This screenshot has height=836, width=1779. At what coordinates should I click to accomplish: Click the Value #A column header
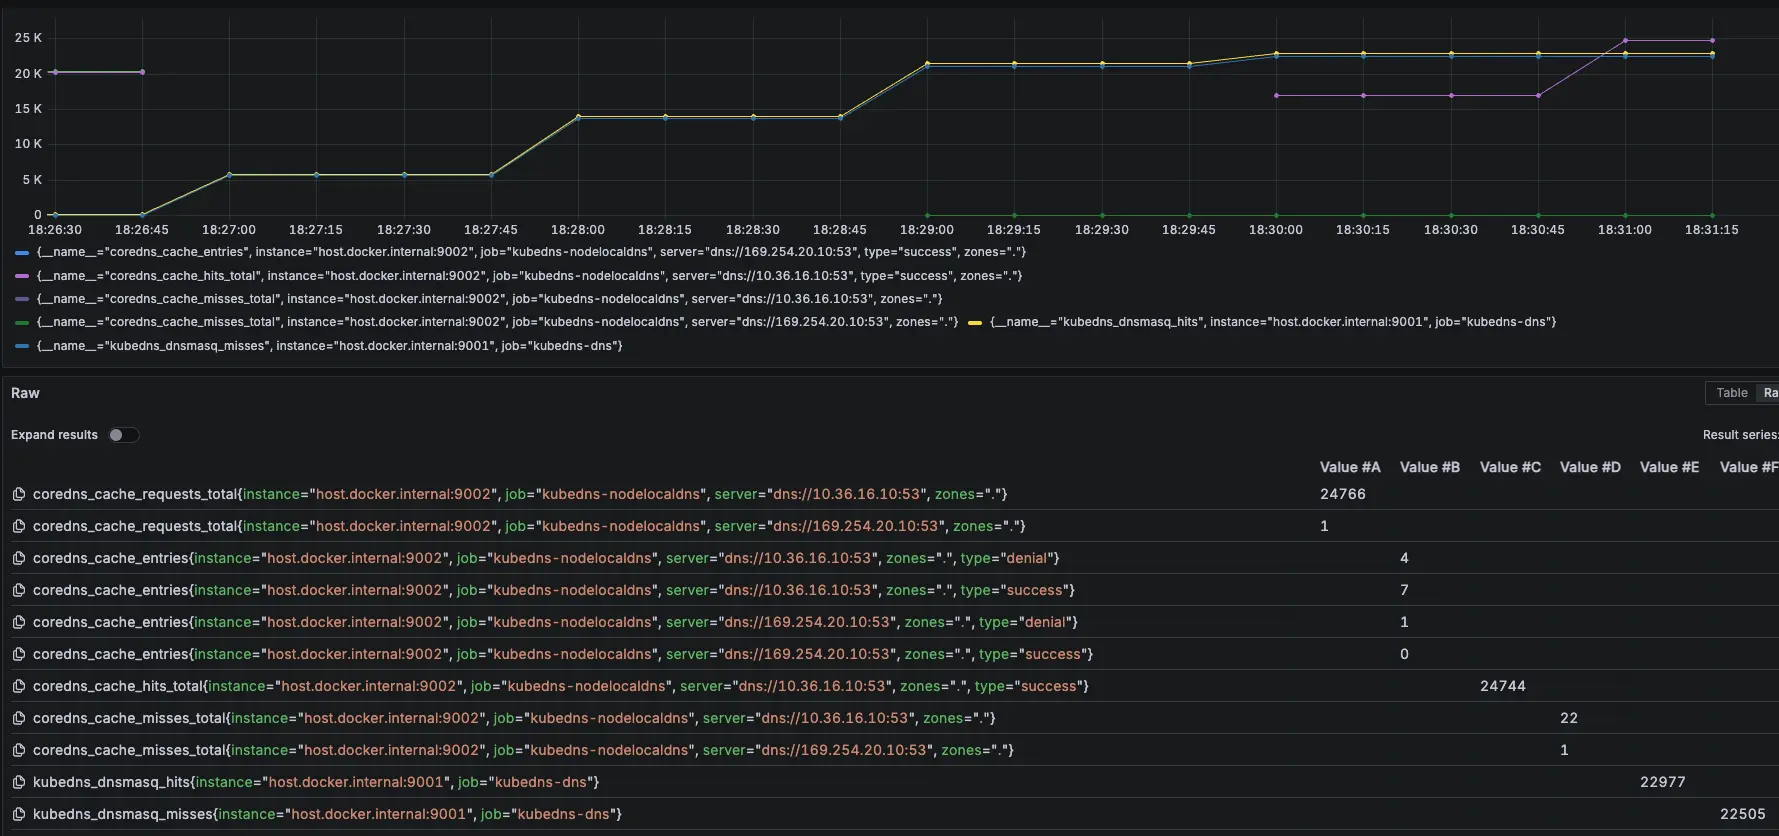[1349, 467]
